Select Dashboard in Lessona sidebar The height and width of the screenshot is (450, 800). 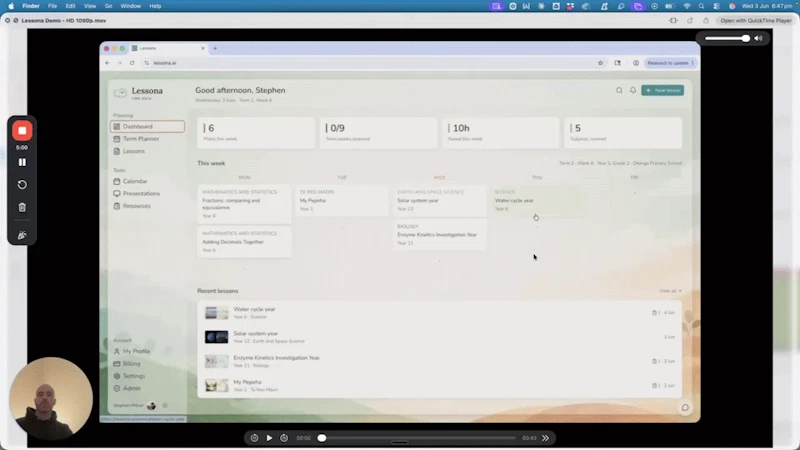coord(147,127)
